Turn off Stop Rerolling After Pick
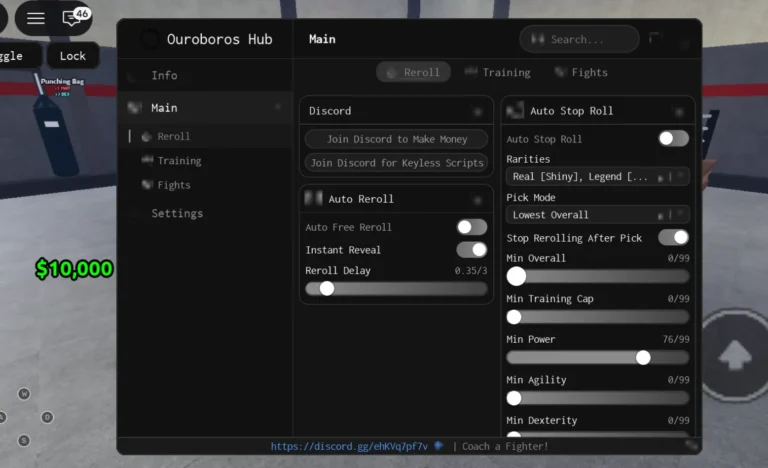The width and height of the screenshot is (768, 468). point(673,237)
